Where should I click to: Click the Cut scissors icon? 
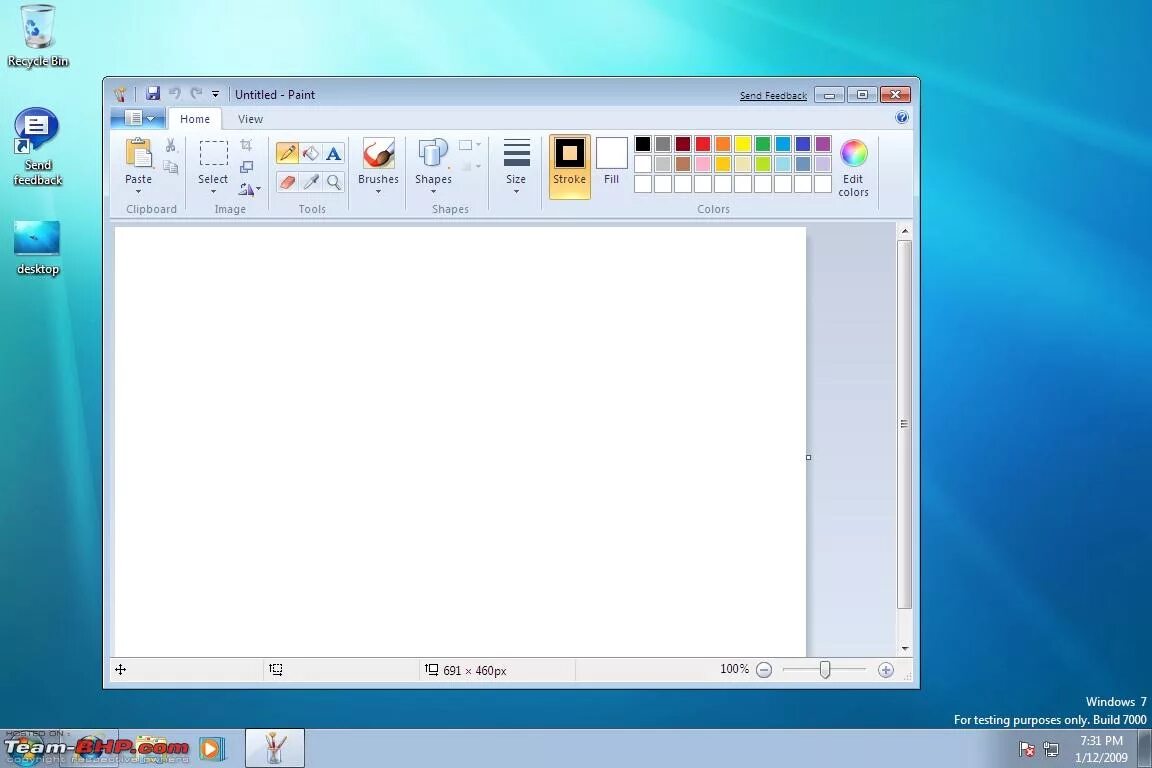pyautogui.click(x=170, y=146)
